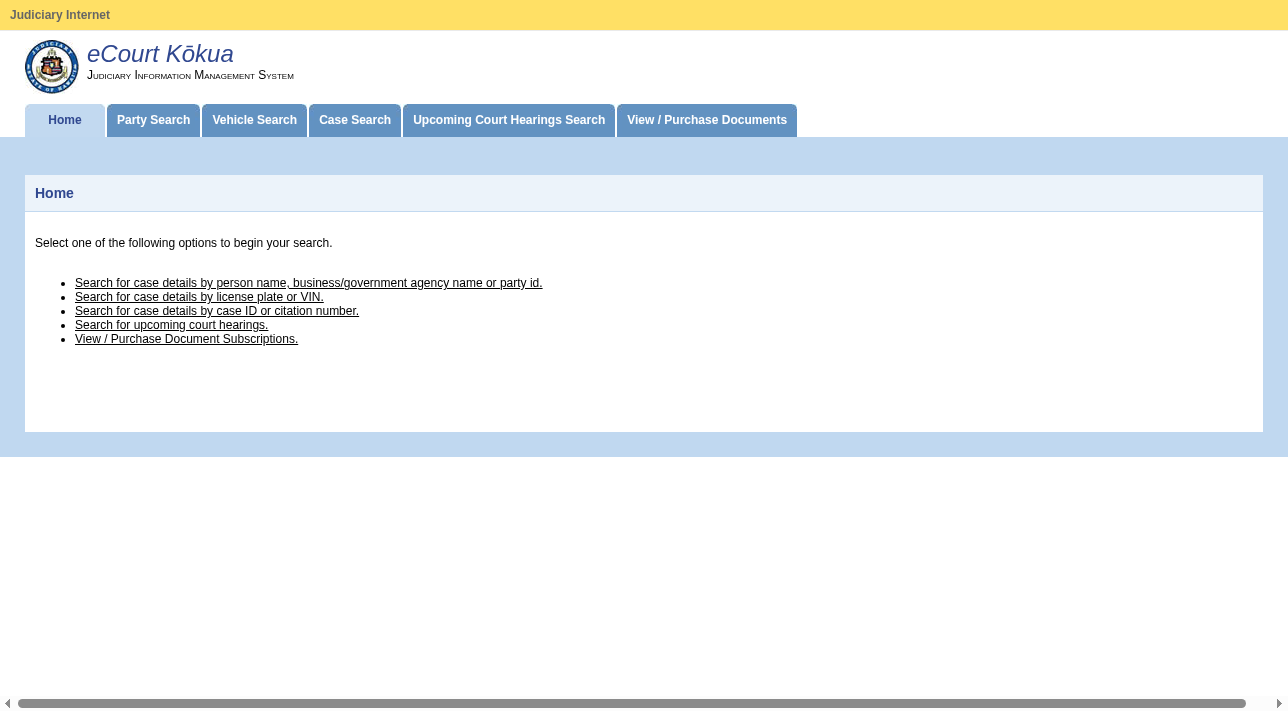The width and height of the screenshot is (1288, 711).
Task: Switch to the Party Search tab
Action: point(153,120)
